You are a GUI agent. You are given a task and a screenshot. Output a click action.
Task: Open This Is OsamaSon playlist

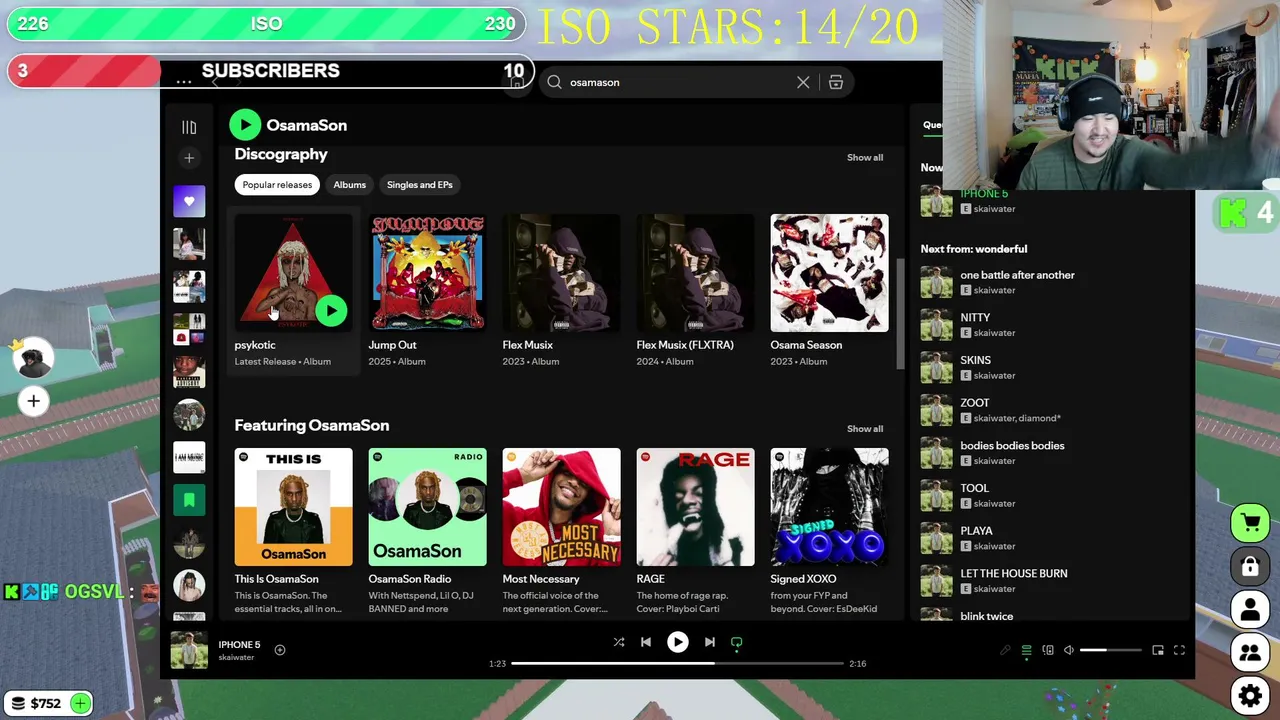(293, 507)
